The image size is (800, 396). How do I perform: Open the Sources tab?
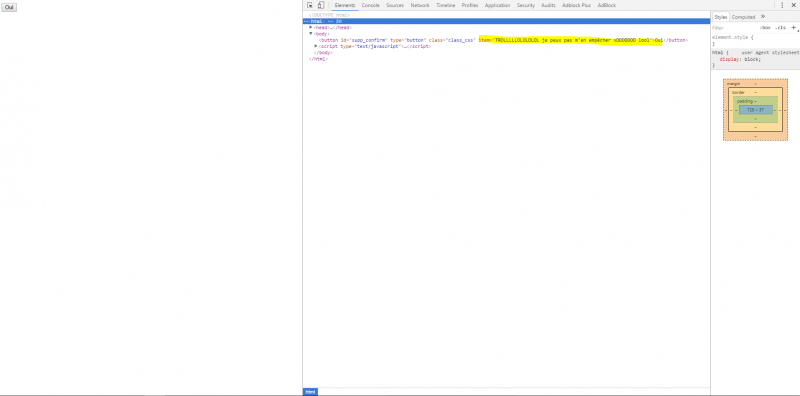(x=395, y=5)
